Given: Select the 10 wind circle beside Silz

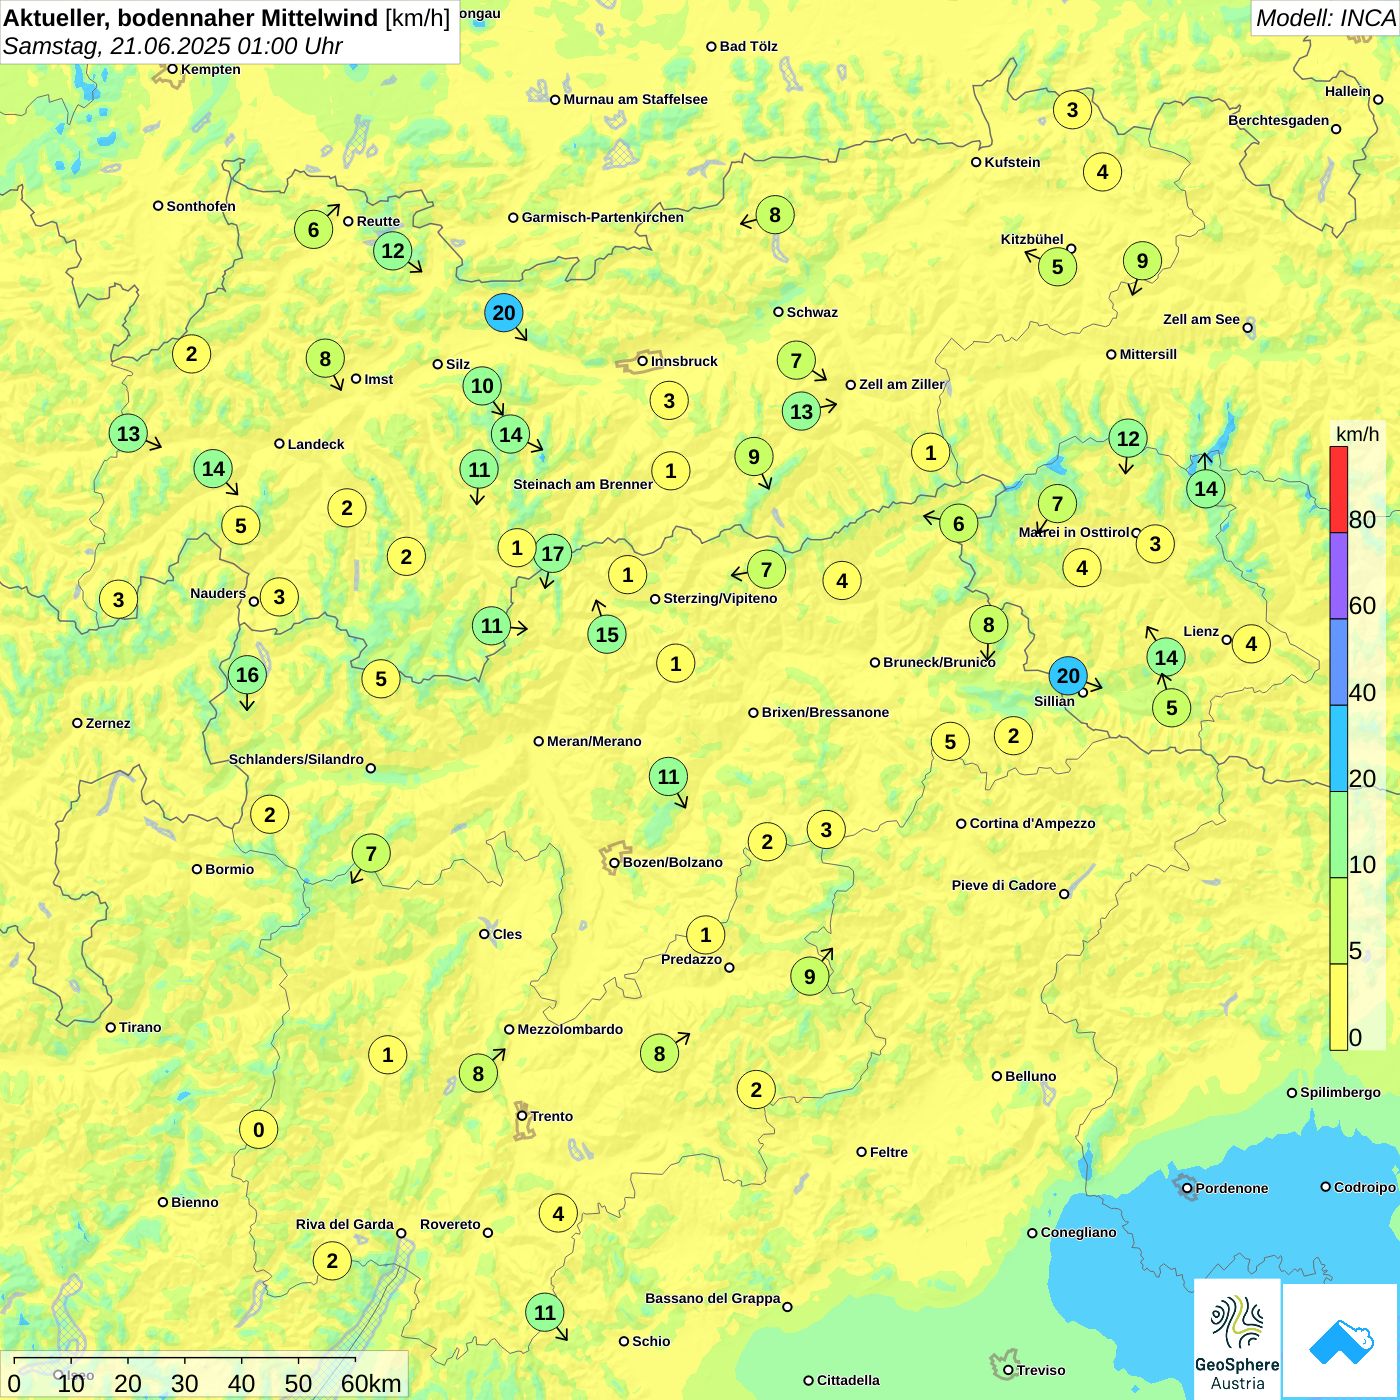Looking at the screenshot, I should tap(482, 386).
